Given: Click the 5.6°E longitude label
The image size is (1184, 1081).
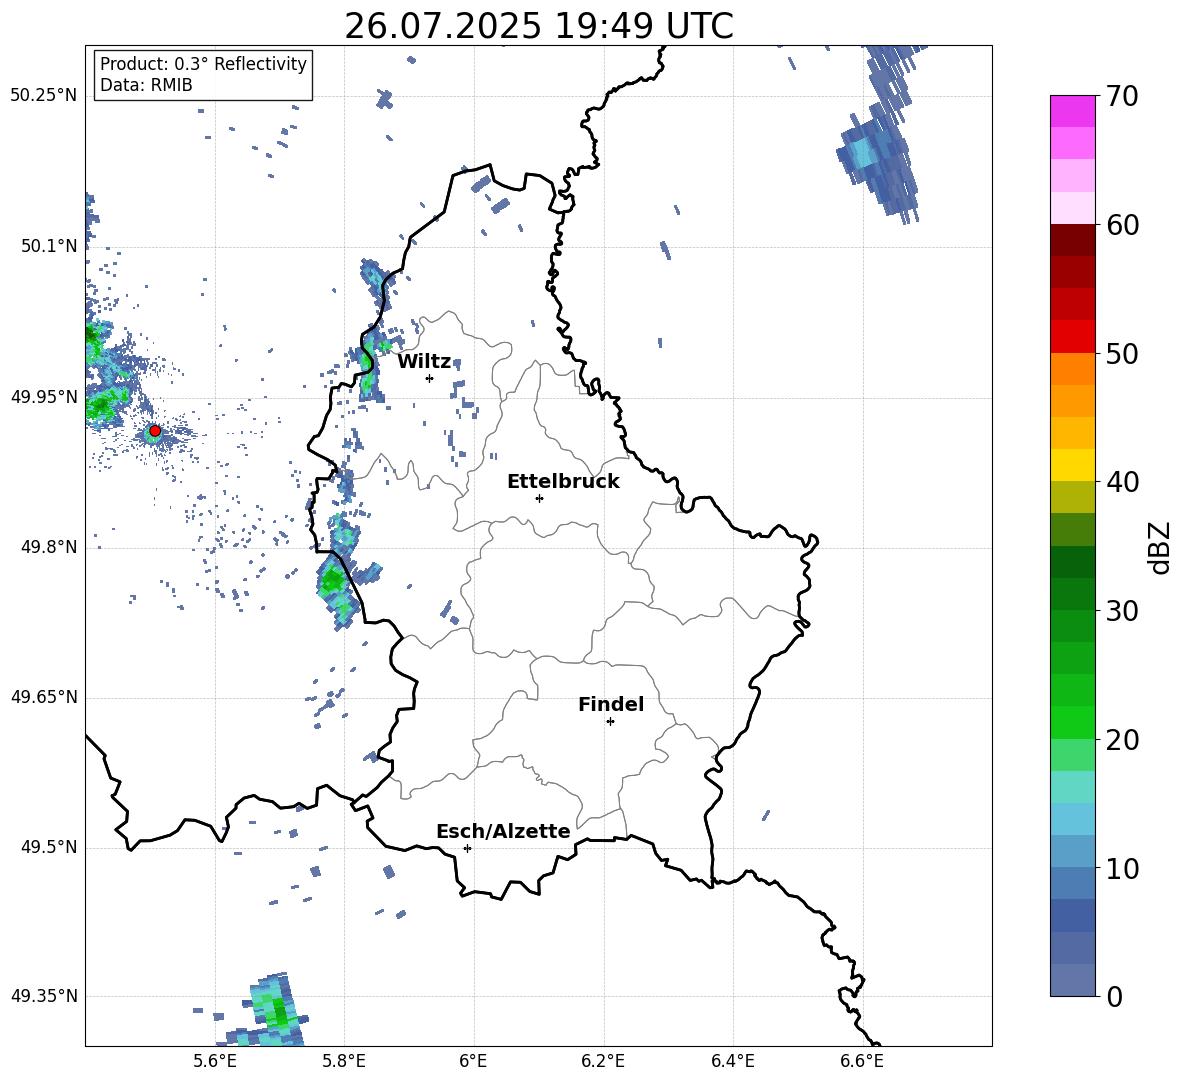Looking at the screenshot, I should [215, 1061].
